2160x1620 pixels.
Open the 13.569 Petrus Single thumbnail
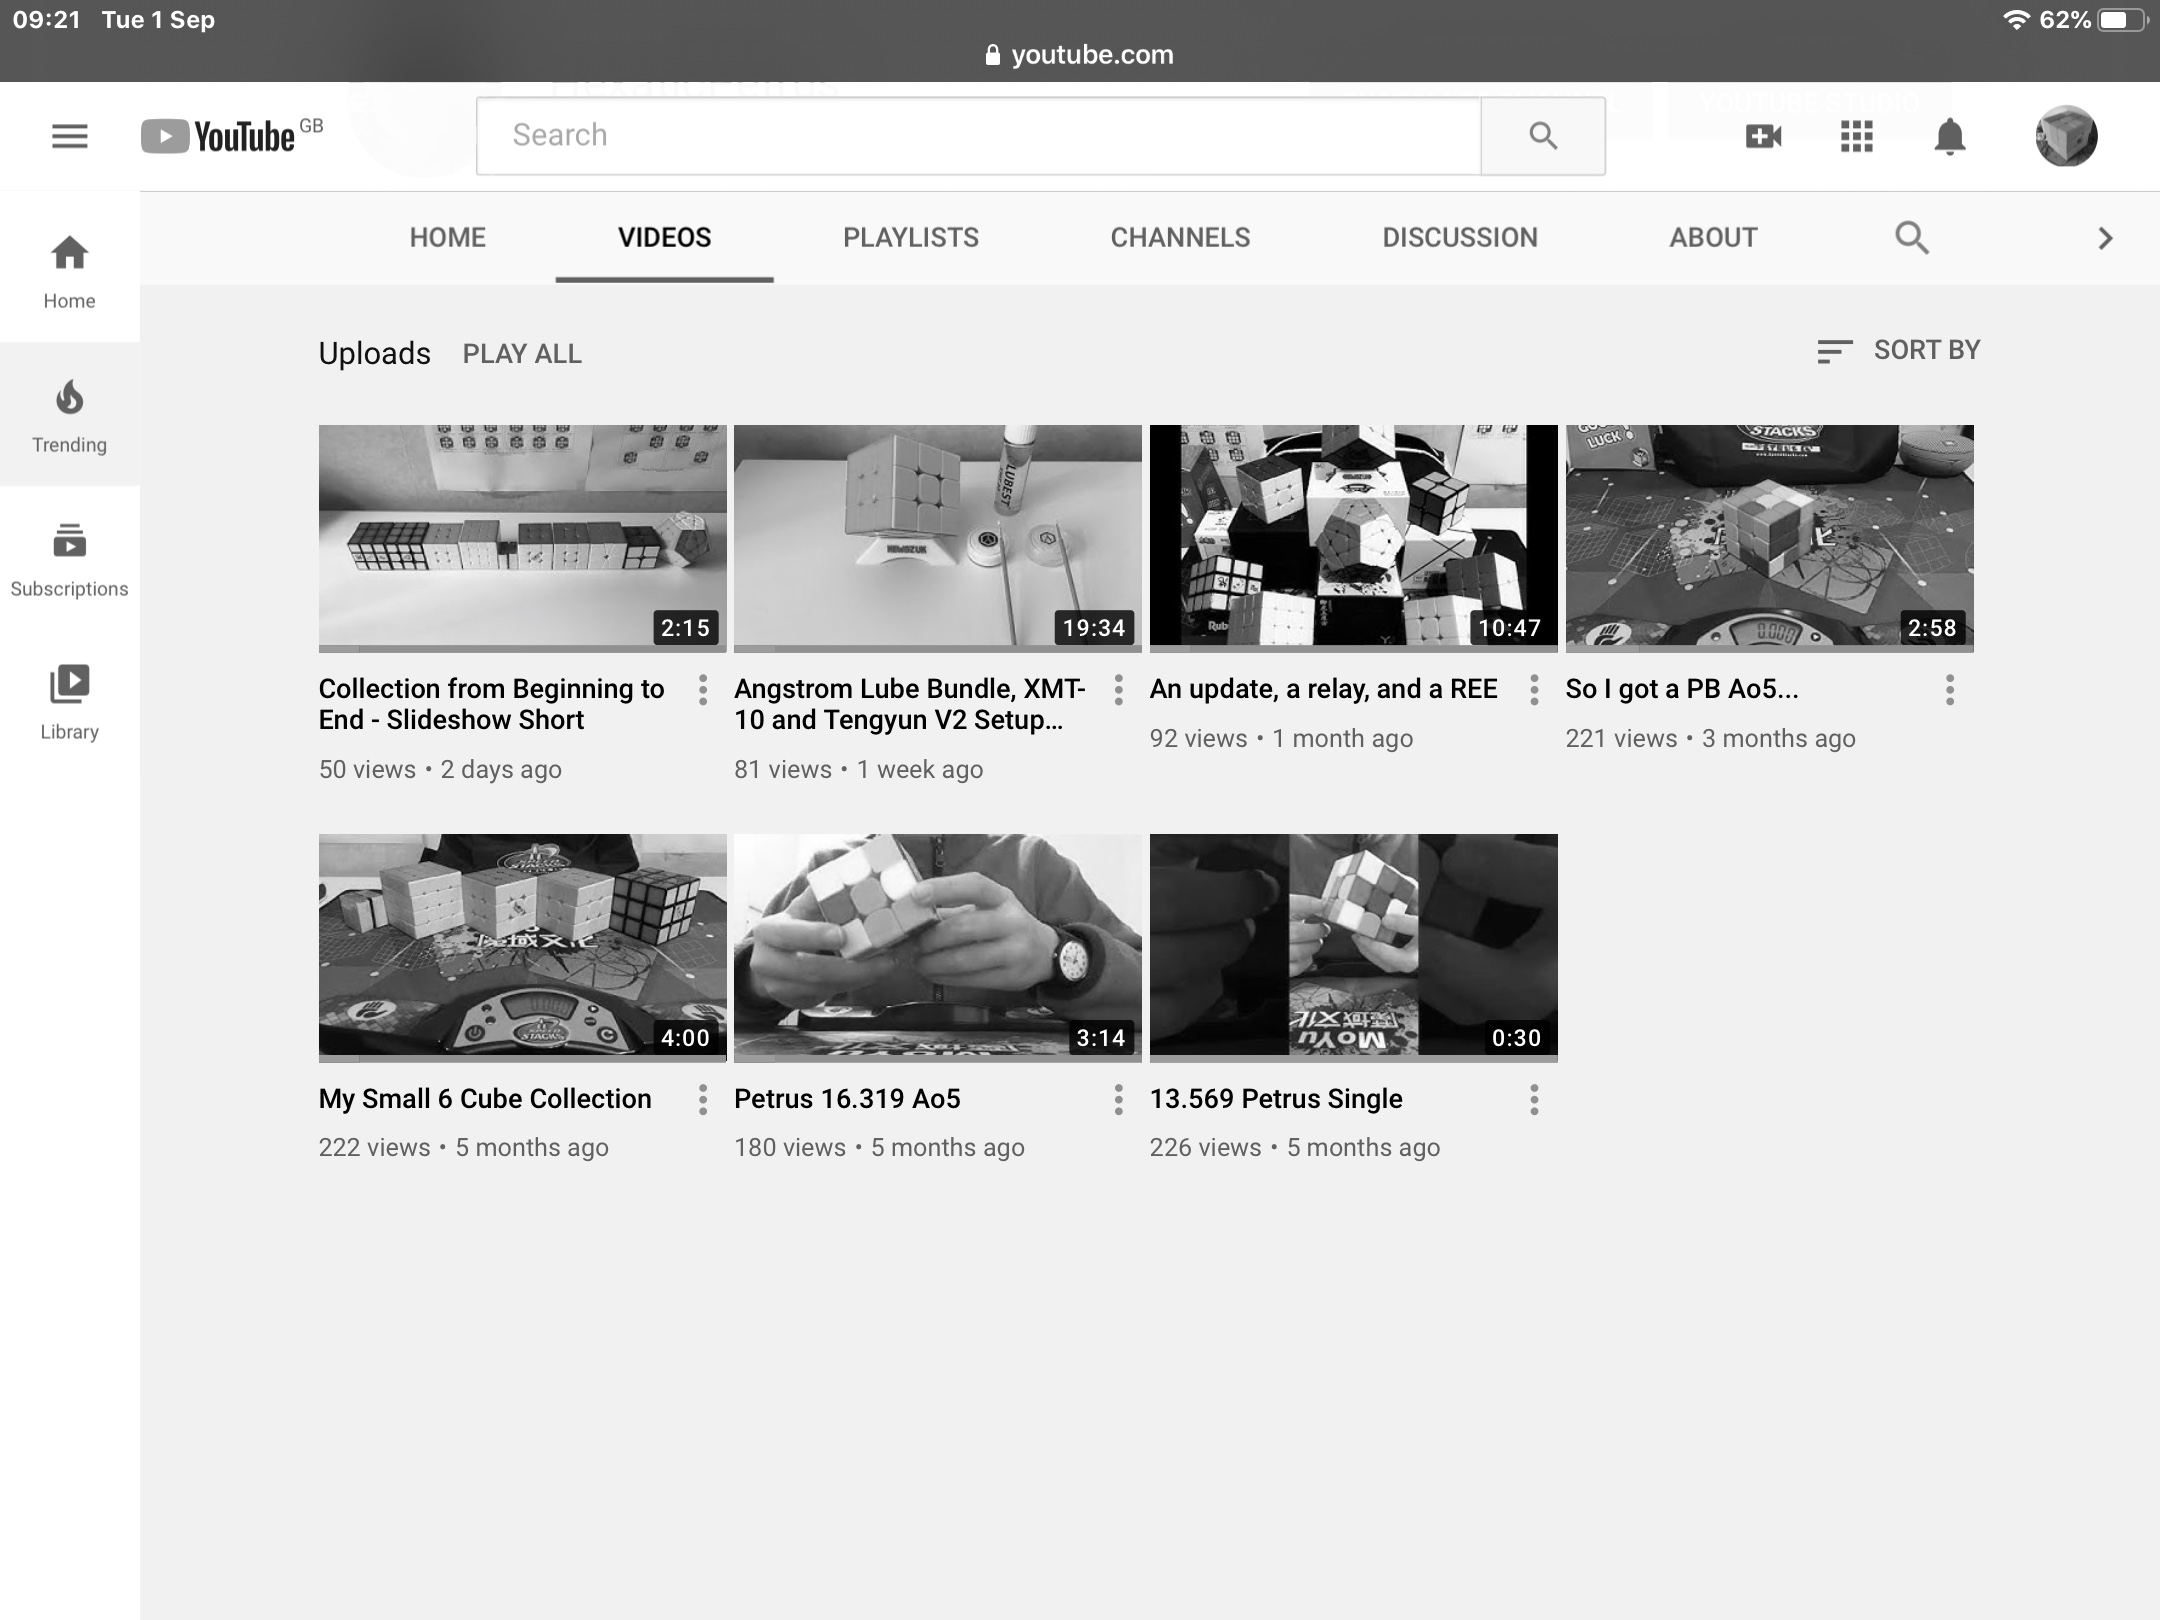1354,947
